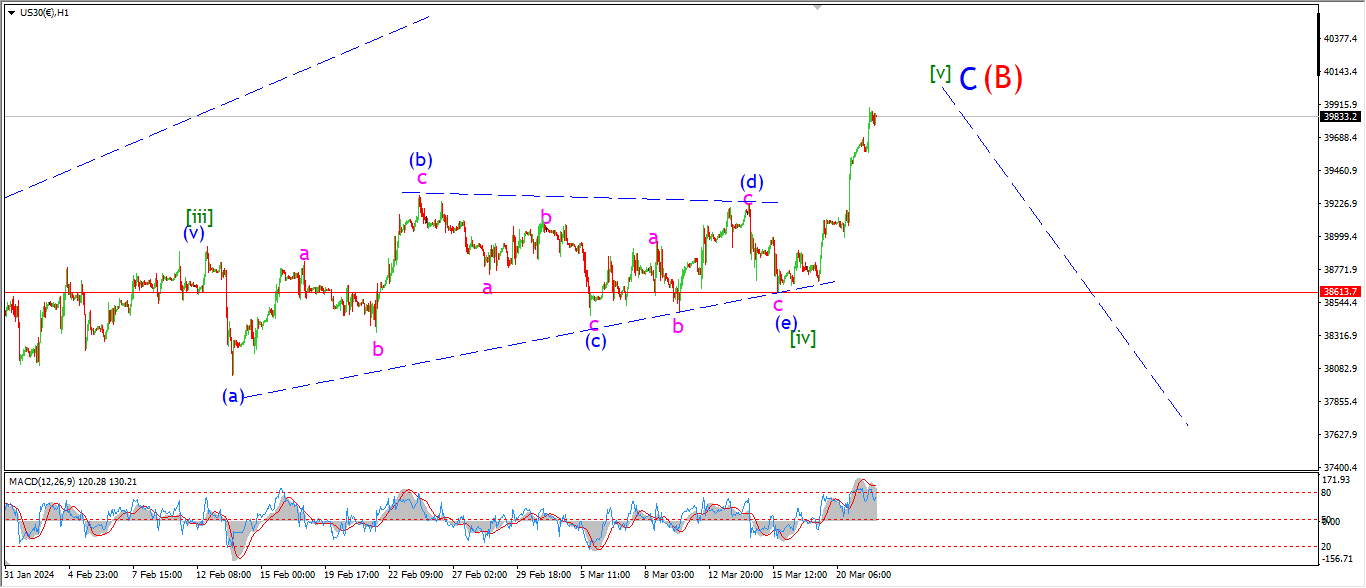Click the current price tag 39833.2
The width and height of the screenshot is (1366, 588).
coord(1340,116)
